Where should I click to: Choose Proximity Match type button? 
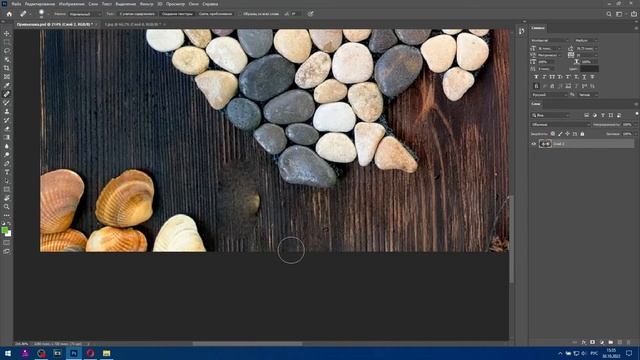[216, 14]
